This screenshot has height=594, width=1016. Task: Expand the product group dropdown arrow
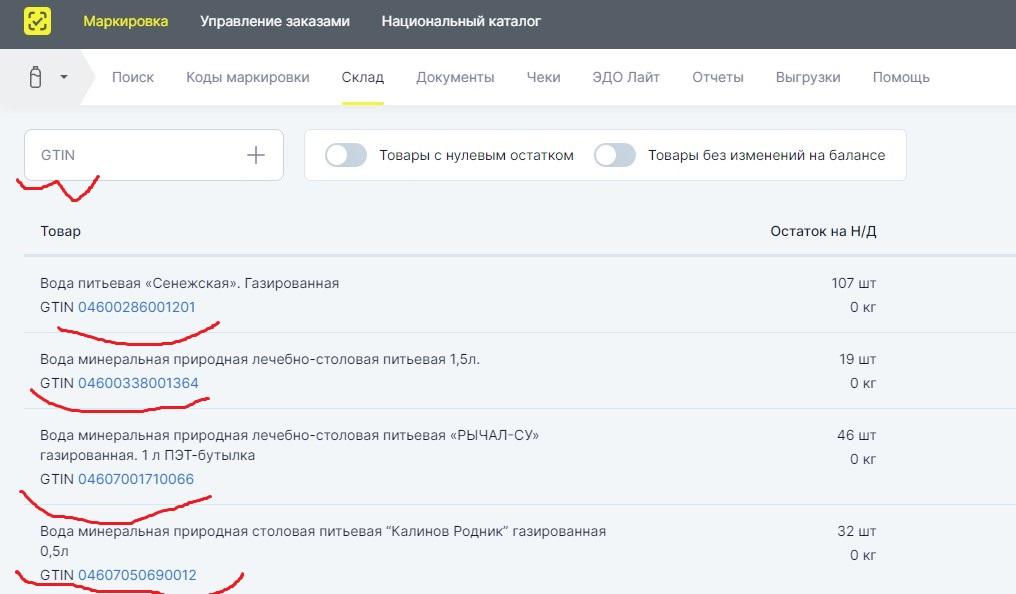(64, 77)
